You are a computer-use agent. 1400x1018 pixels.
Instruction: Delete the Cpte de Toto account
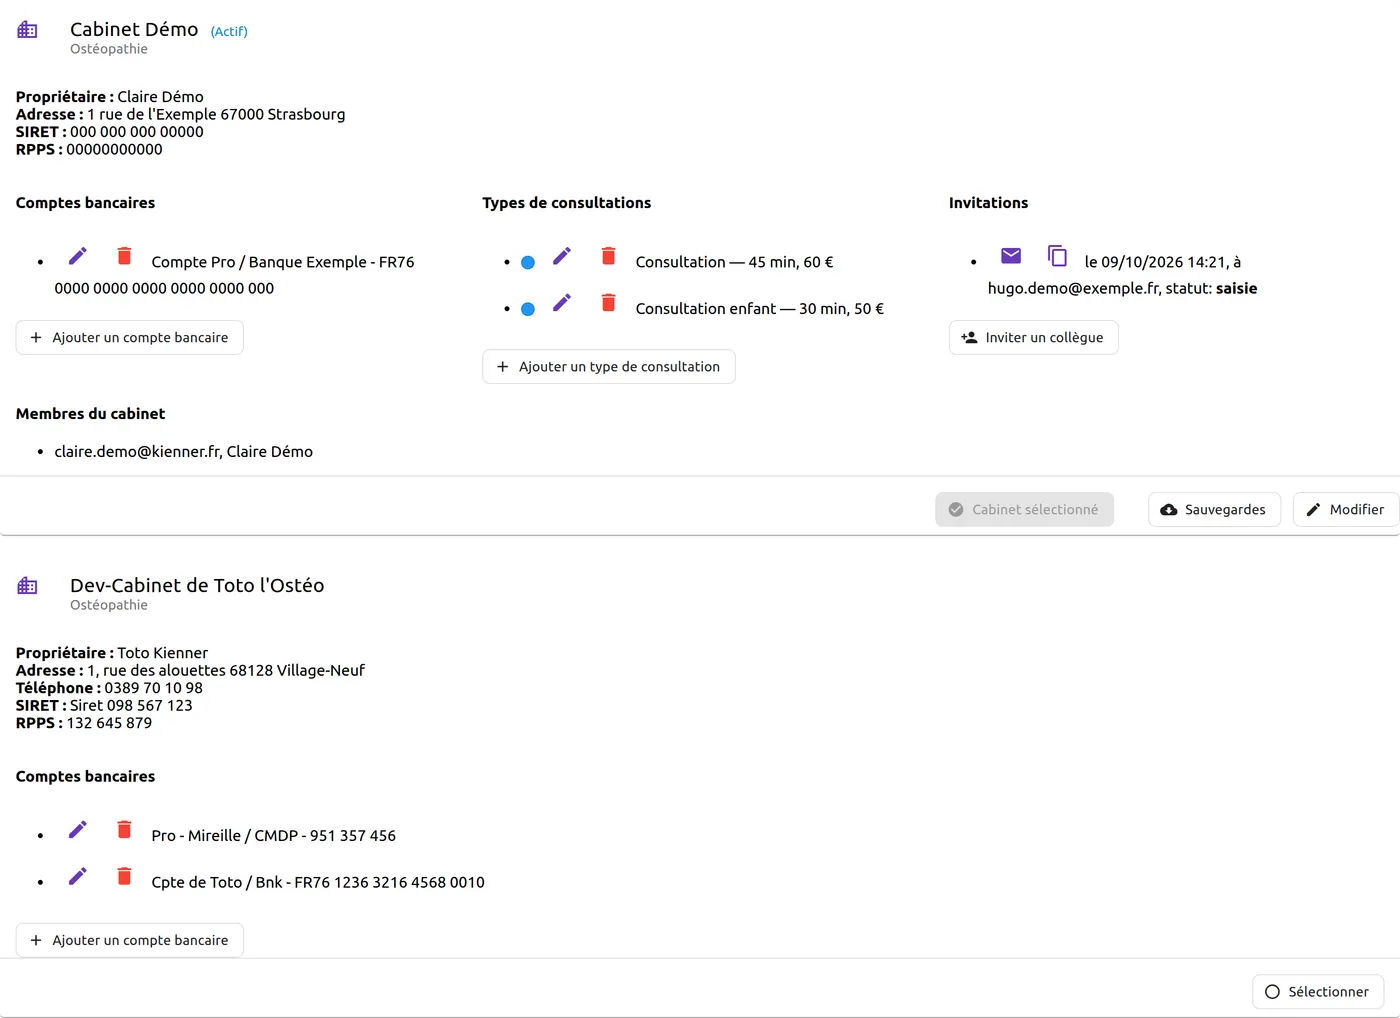[x=124, y=876]
